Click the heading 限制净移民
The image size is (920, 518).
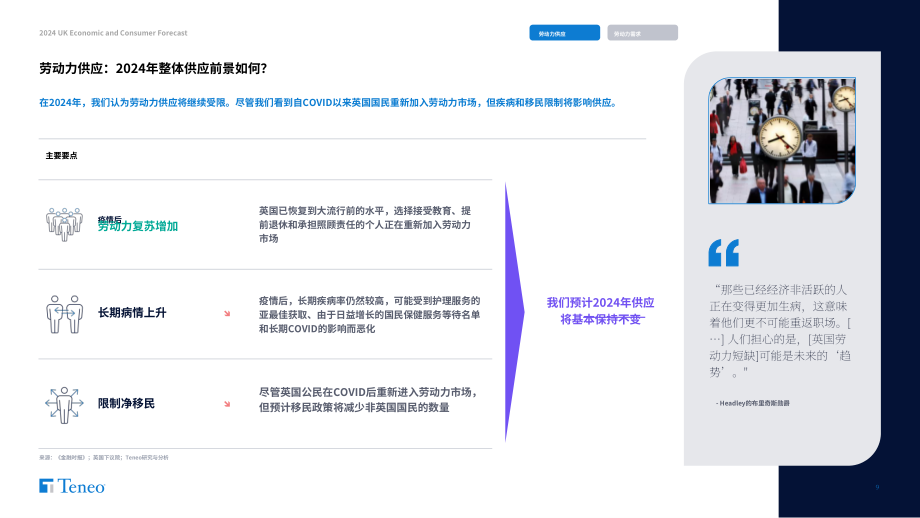126,404
